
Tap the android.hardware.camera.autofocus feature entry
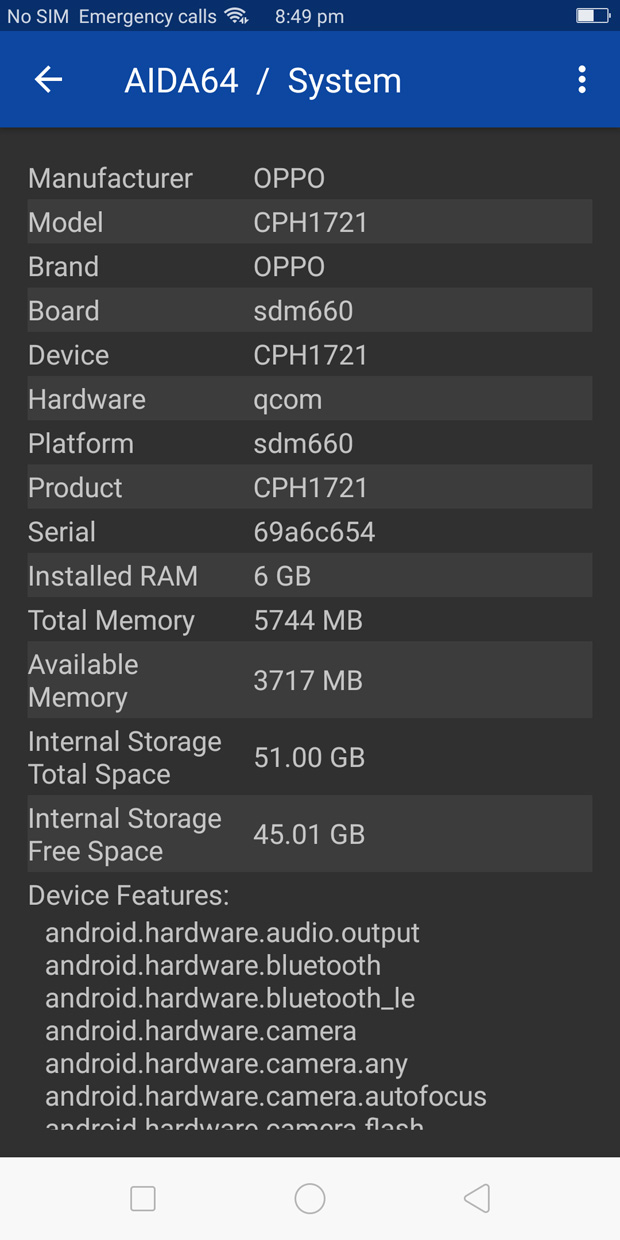pyautogui.click(x=266, y=1096)
